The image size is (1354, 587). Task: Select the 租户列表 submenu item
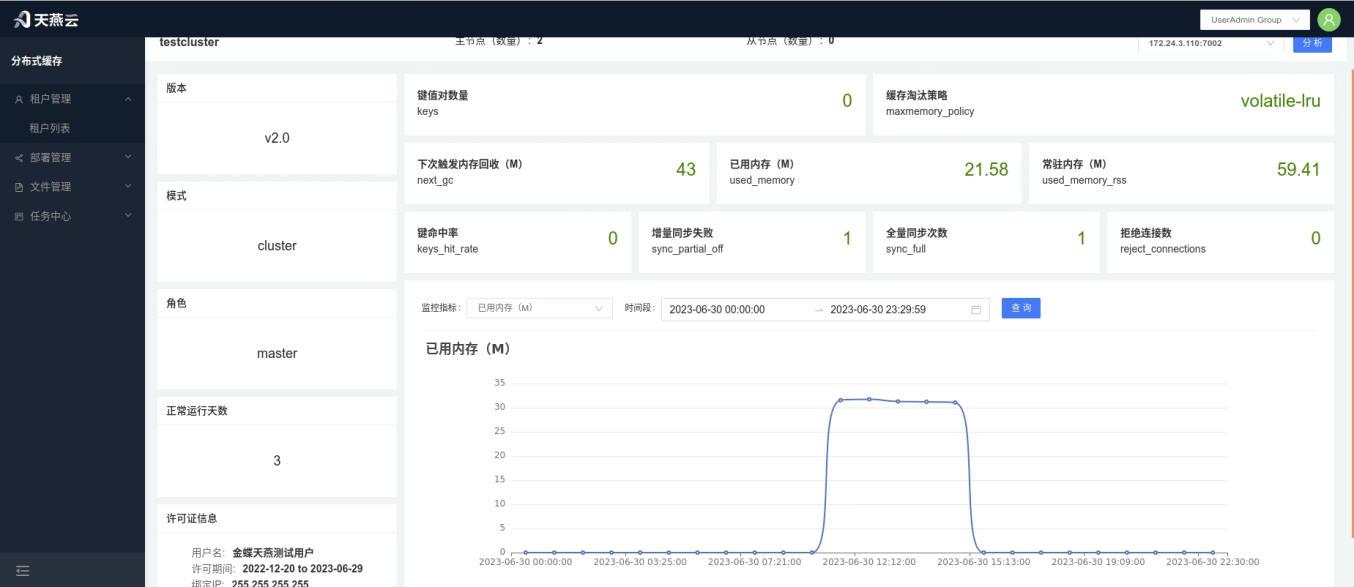click(x=50, y=128)
